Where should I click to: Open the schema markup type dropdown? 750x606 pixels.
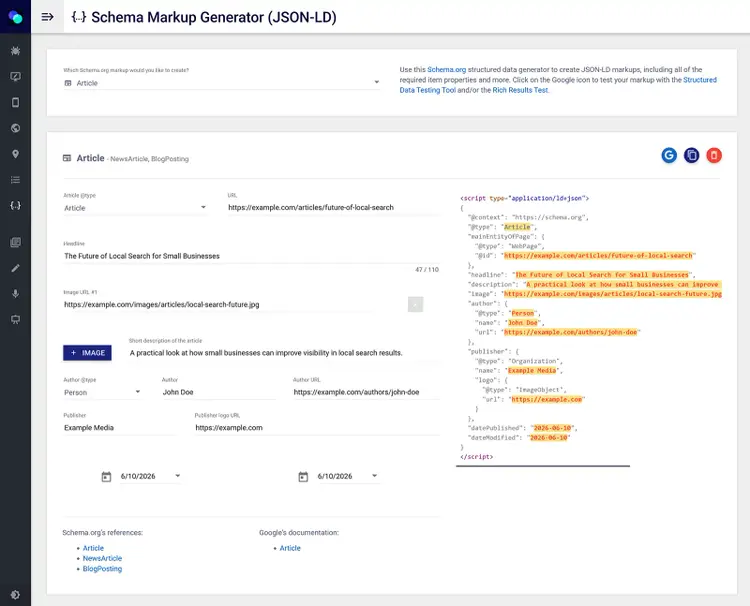click(x=222, y=83)
